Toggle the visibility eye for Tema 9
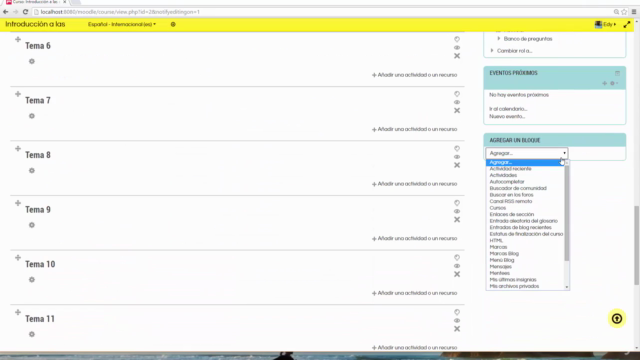The image size is (640, 360). 457,211
